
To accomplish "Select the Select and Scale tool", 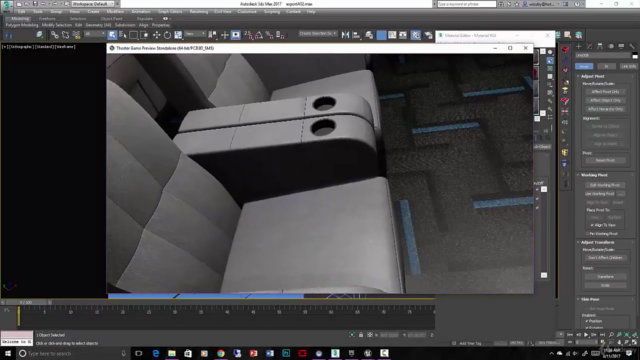I will point(178,35).
